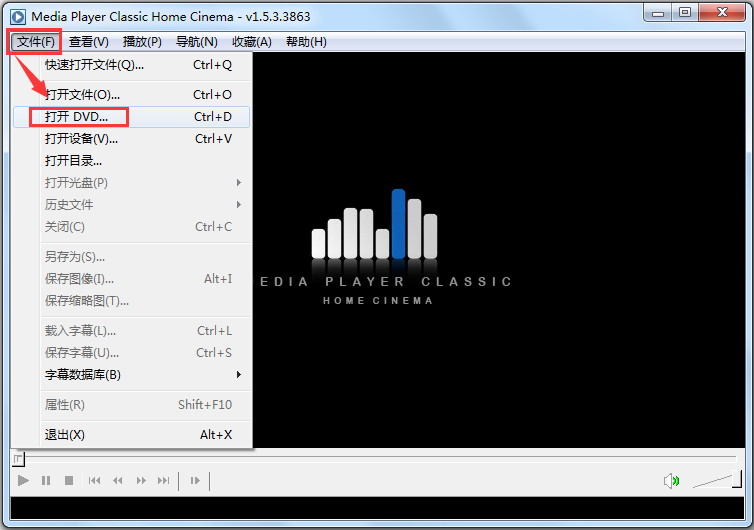Viewport: 754px width, 530px height.
Task: Click the skip to previous icon
Action: coord(95,481)
